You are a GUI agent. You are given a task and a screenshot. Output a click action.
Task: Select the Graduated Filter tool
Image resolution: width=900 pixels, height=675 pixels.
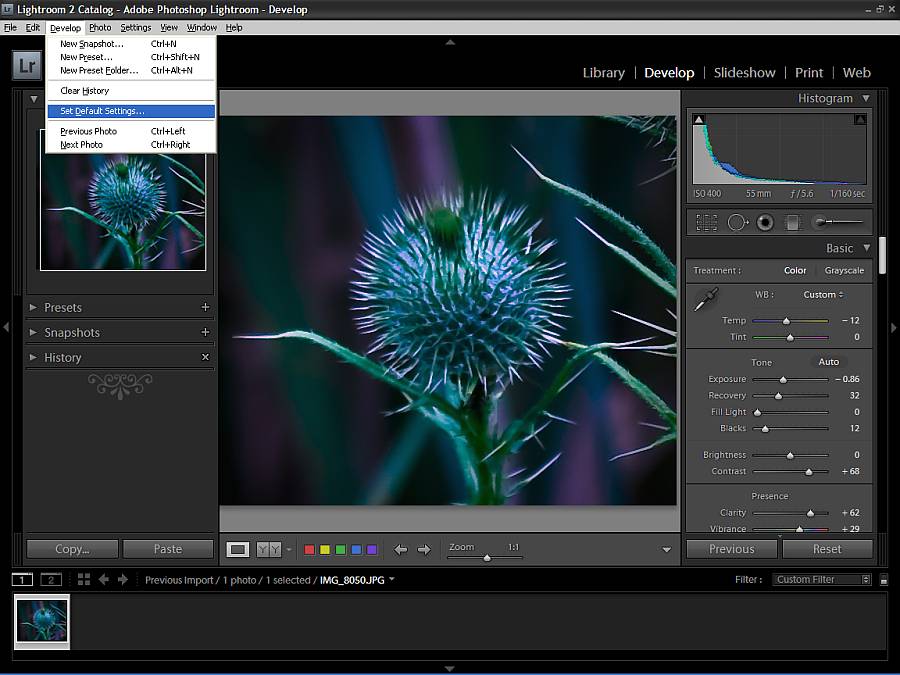pos(793,222)
